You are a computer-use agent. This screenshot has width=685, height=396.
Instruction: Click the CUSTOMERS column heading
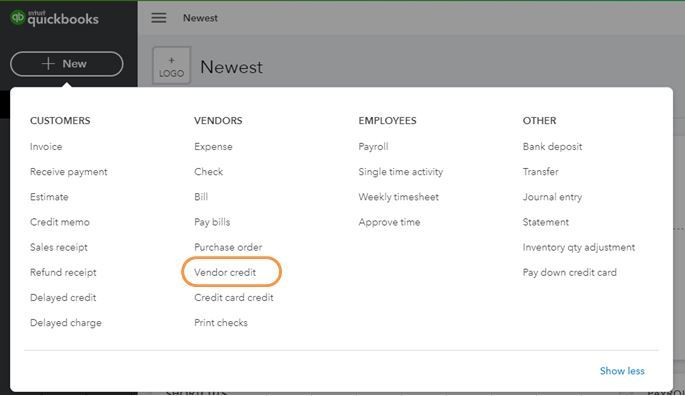click(60, 121)
